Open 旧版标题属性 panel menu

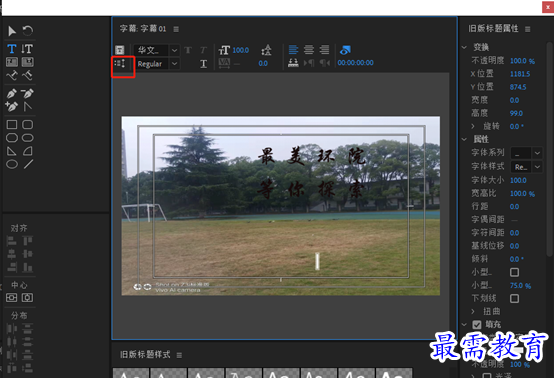point(528,29)
